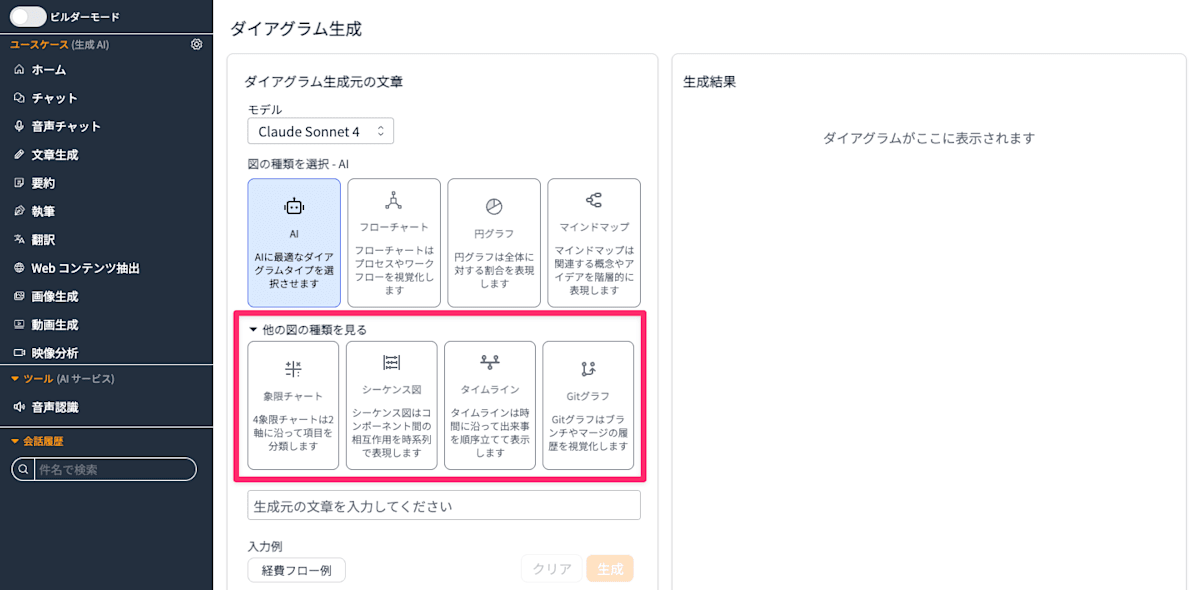
Task: Select the フローチャート diagram type card
Action: [394, 243]
